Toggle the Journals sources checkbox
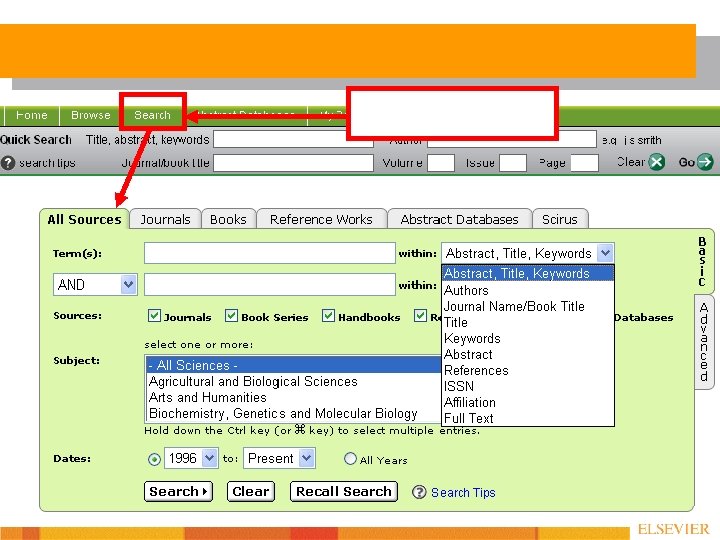720x540 pixels. 154,315
